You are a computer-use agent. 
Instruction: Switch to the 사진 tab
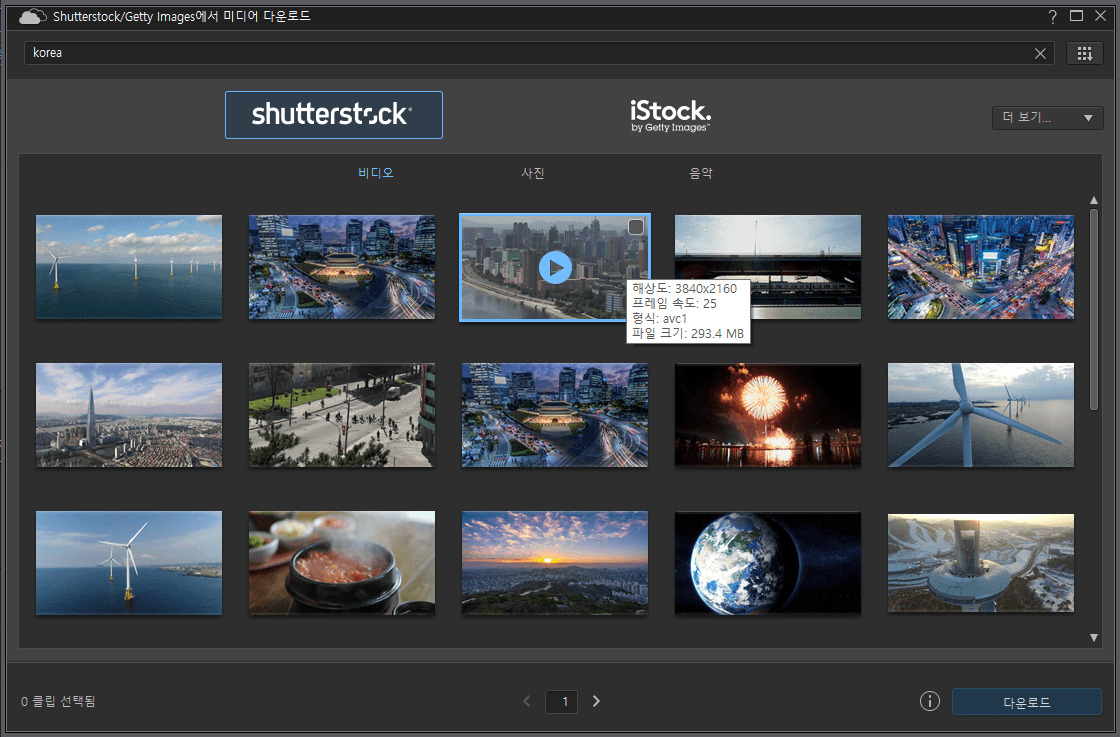[533, 173]
